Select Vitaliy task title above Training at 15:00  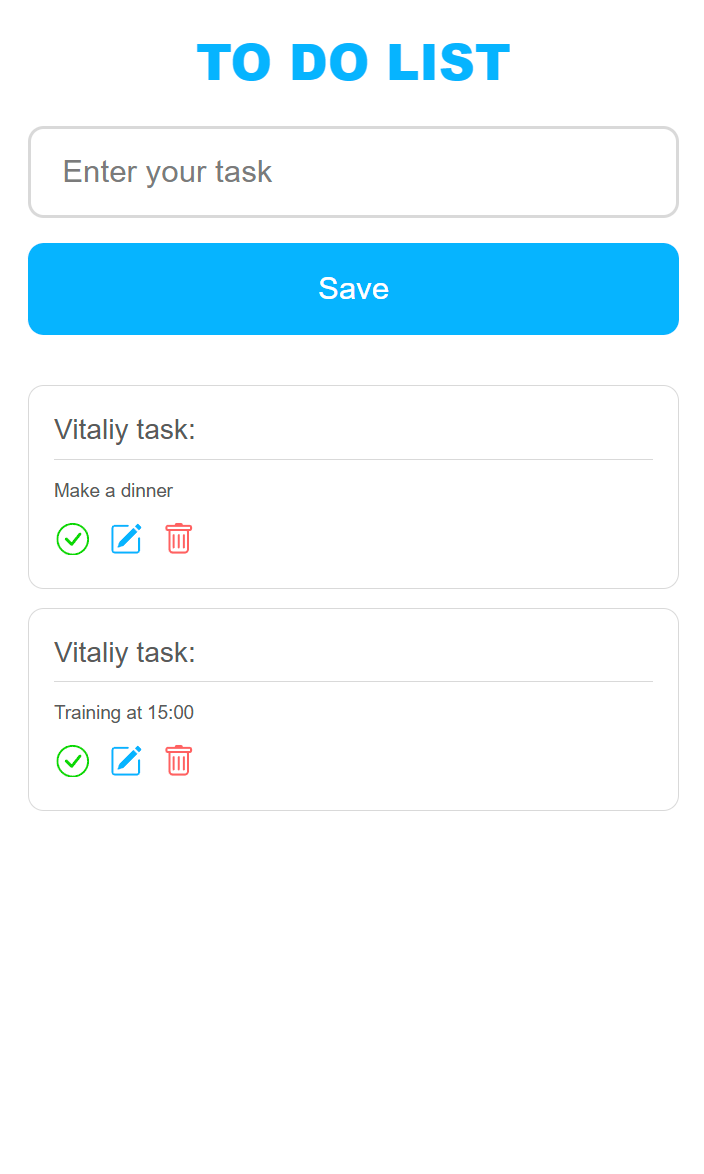[124, 653]
